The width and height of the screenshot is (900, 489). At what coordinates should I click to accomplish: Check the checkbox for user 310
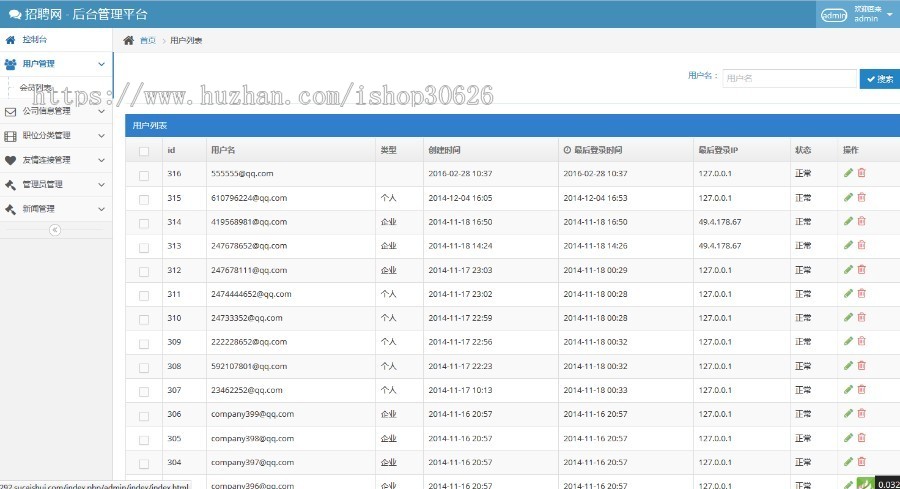click(144, 320)
